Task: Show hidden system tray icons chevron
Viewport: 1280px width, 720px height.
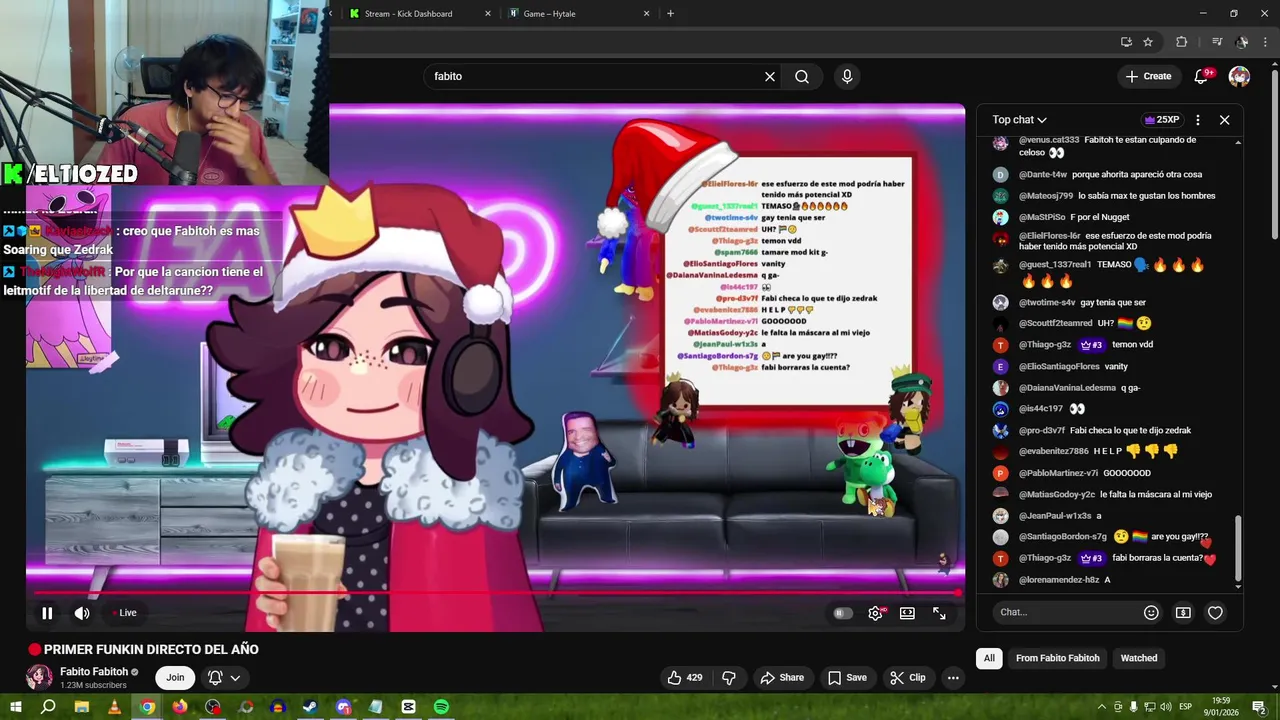Action: coord(1102,707)
